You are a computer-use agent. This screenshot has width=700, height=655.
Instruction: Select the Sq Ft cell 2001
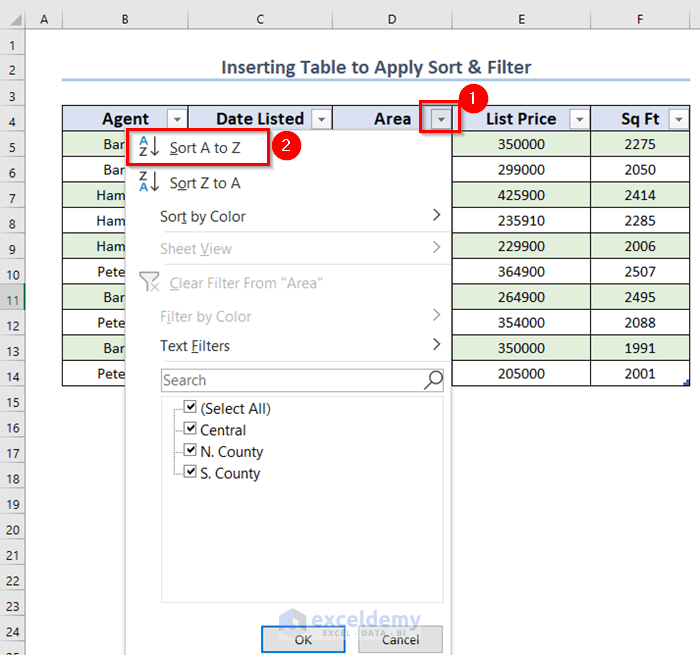pyautogui.click(x=640, y=373)
